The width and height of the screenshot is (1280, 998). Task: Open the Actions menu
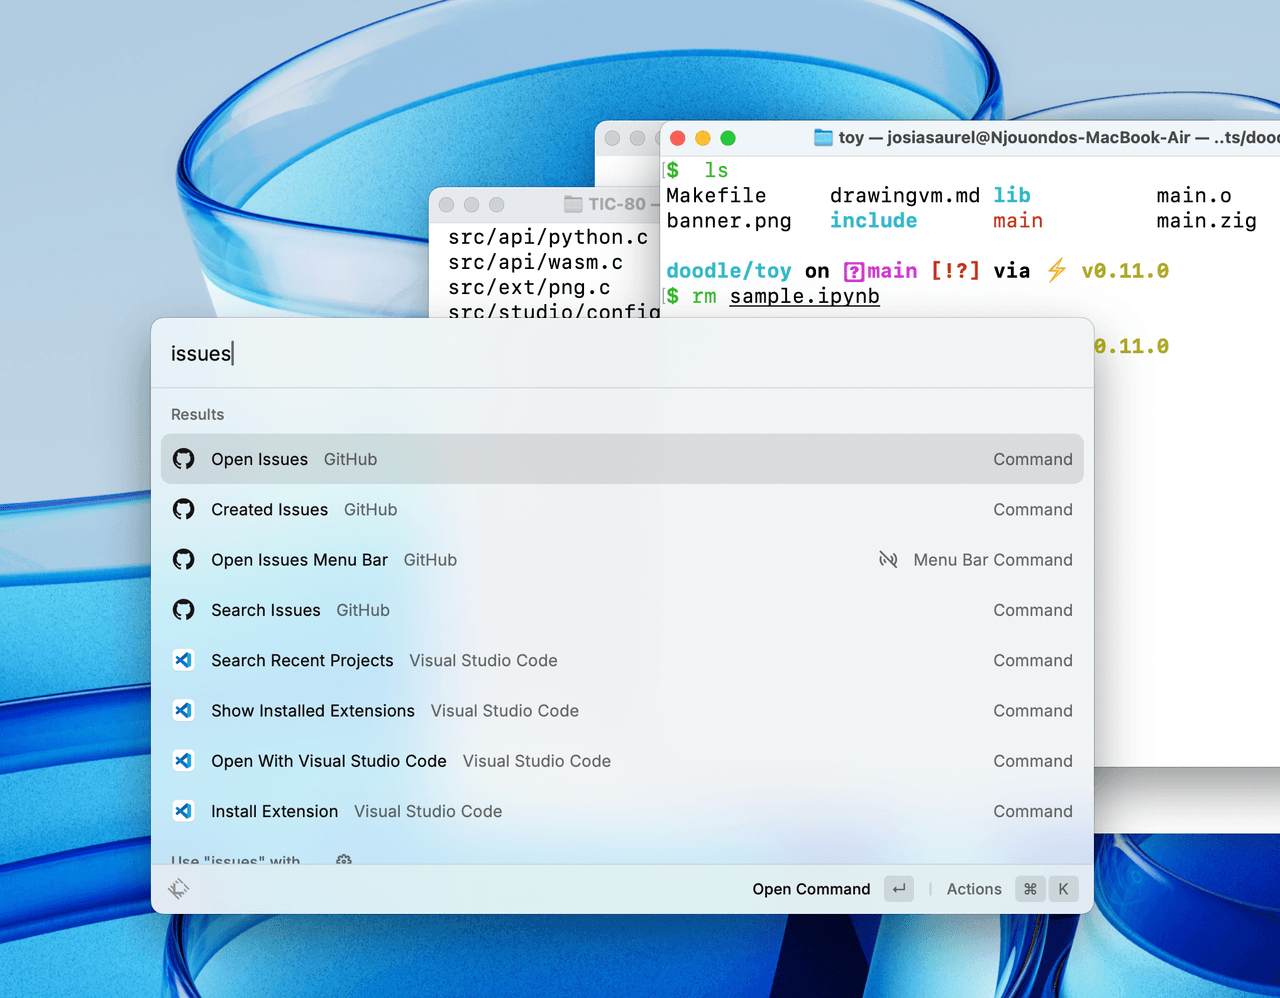(x=973, y=889)
